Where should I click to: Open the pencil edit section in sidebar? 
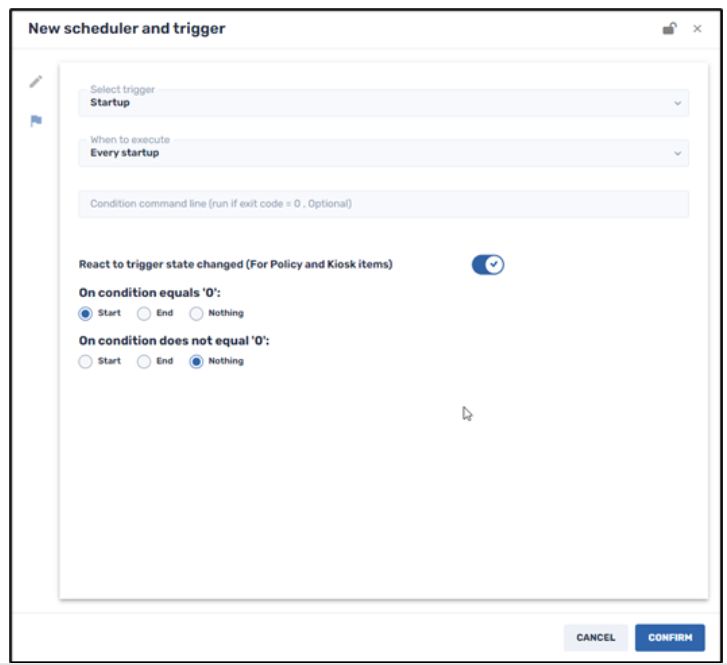(36, 82)
